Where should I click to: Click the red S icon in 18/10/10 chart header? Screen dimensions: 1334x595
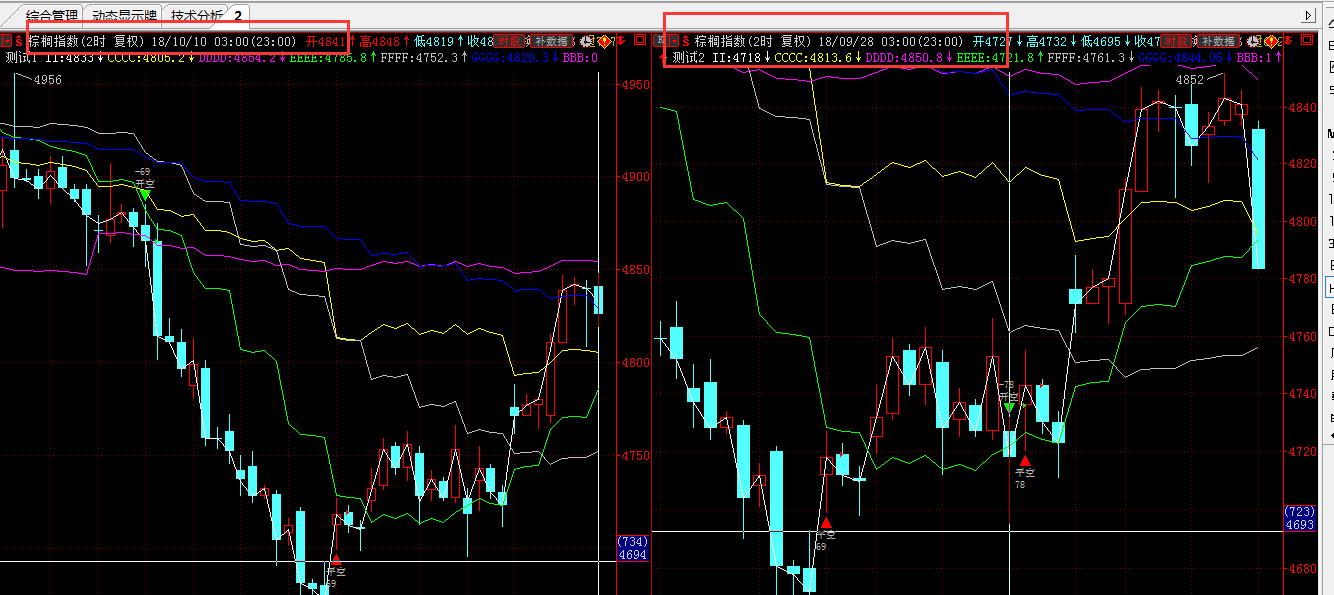pyautogui.click(x=19, y=41)
